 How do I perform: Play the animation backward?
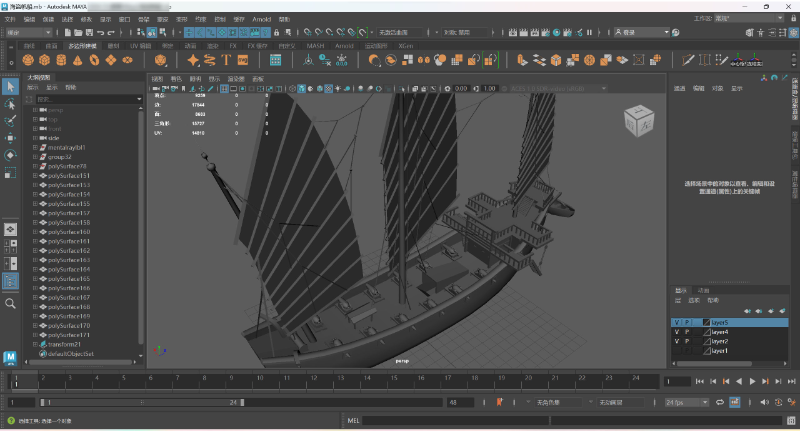pos(739,381)
